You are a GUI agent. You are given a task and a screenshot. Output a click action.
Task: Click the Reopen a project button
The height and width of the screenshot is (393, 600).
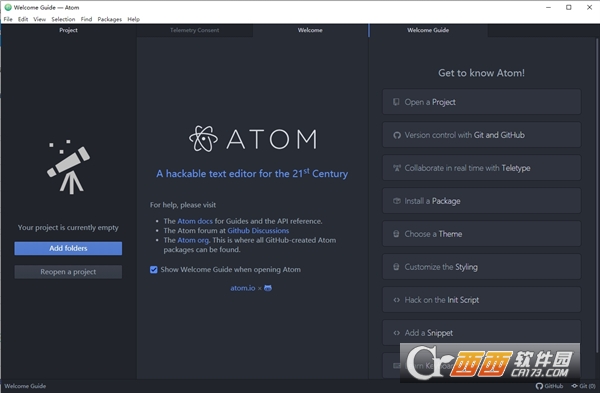pos(68,272)
